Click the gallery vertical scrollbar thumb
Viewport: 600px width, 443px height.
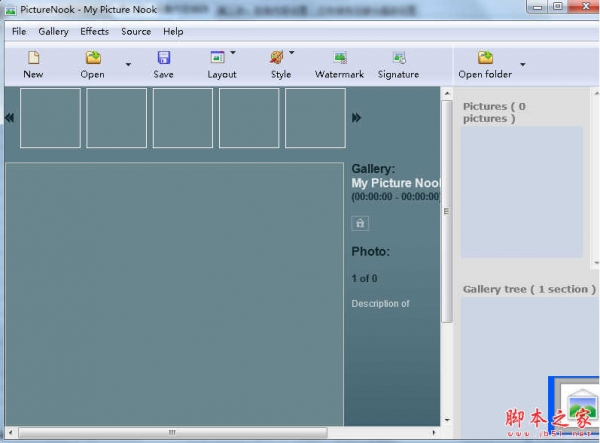coord(447,212)
